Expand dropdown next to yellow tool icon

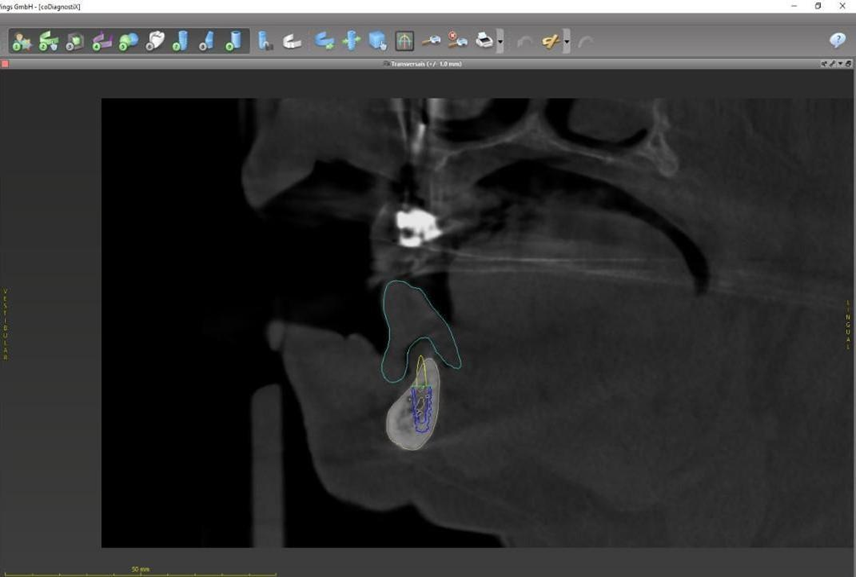[x=566, y=42]
